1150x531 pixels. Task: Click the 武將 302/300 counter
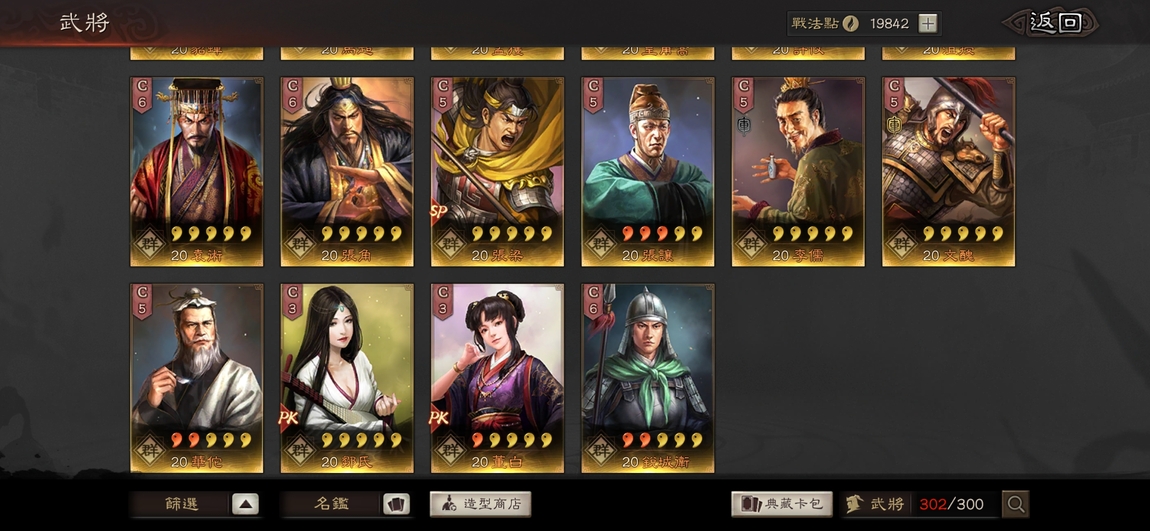[x=919, y=504]
